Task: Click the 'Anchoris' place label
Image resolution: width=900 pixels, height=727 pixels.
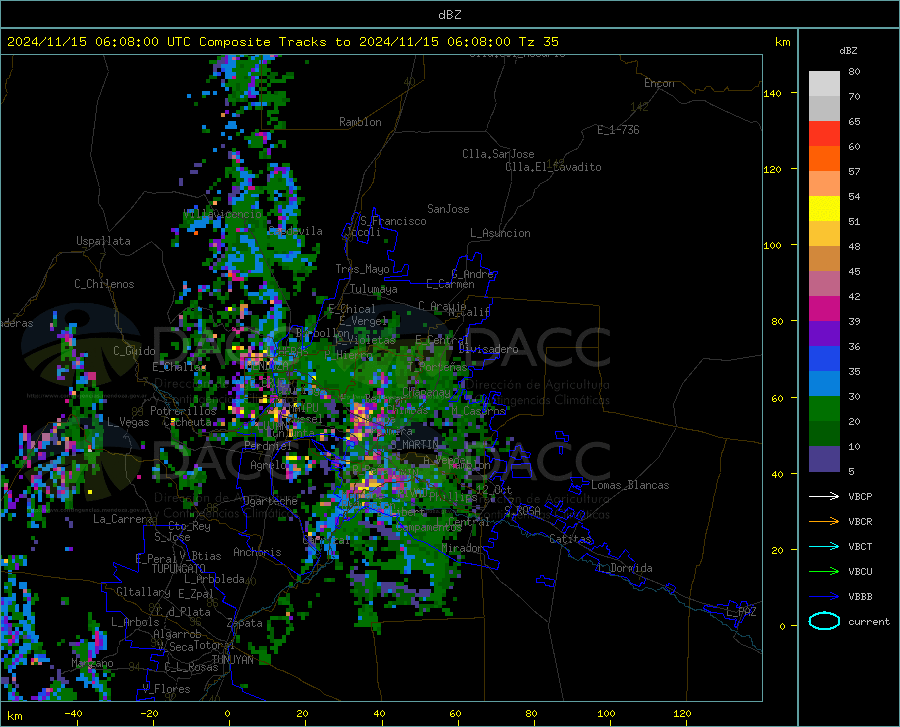Action: tap(257, 552)
